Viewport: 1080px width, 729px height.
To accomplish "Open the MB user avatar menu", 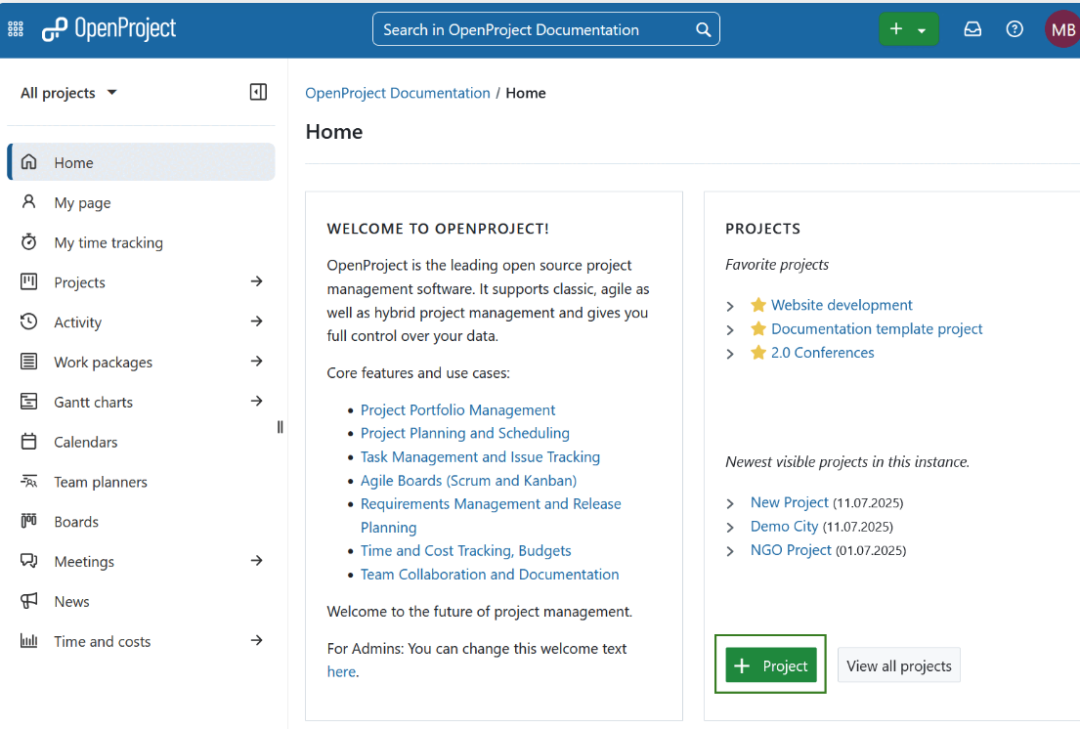I will [1062, 30].
